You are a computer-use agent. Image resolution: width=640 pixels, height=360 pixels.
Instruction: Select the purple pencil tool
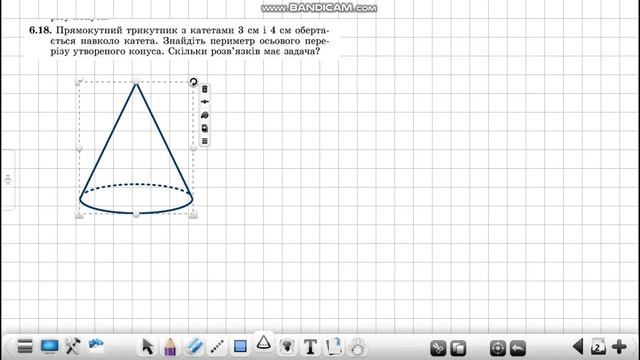(x=170, y=347)
